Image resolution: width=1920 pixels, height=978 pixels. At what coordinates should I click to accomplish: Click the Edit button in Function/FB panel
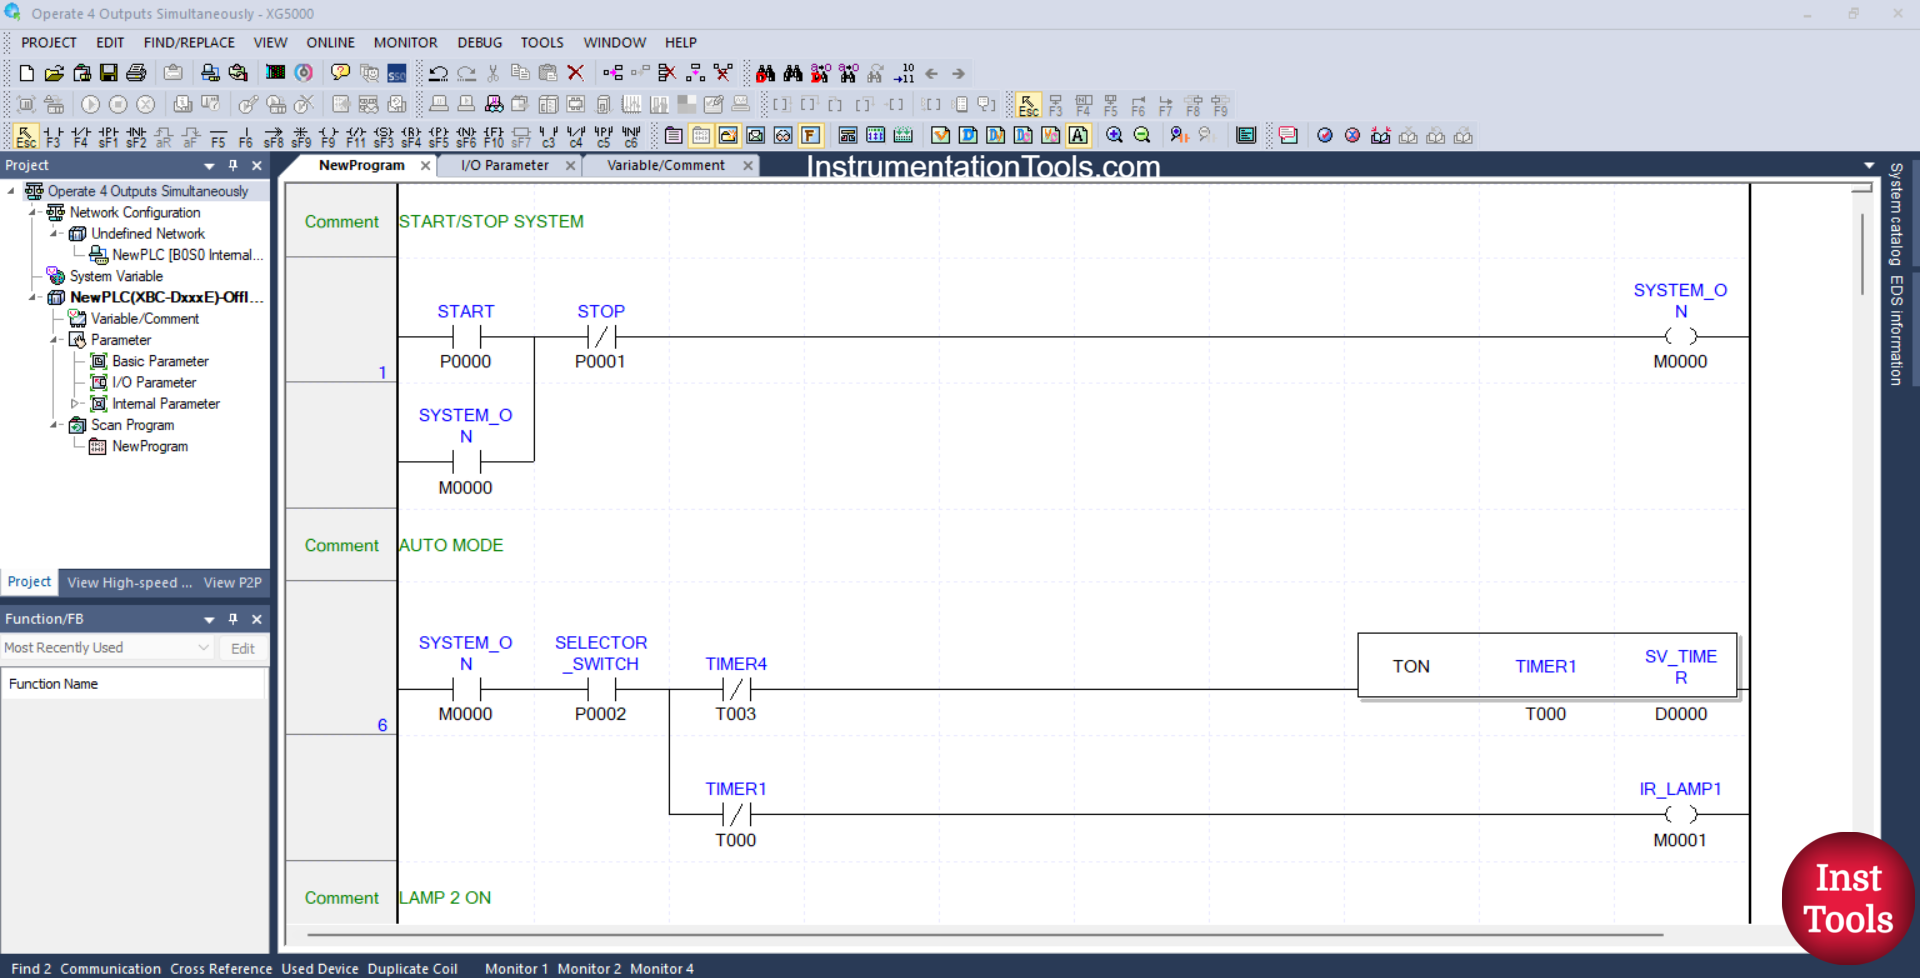[x=242, y=648]
